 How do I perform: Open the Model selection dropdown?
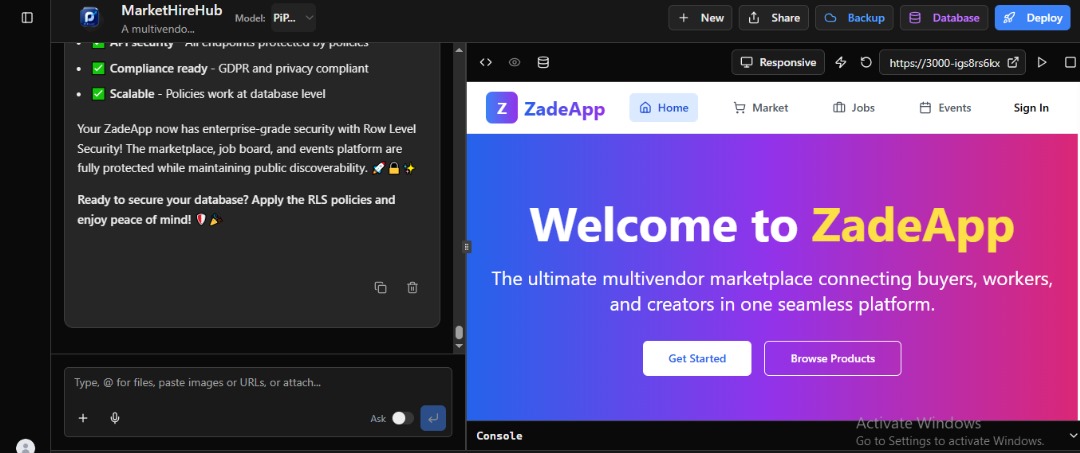(293, 18)
